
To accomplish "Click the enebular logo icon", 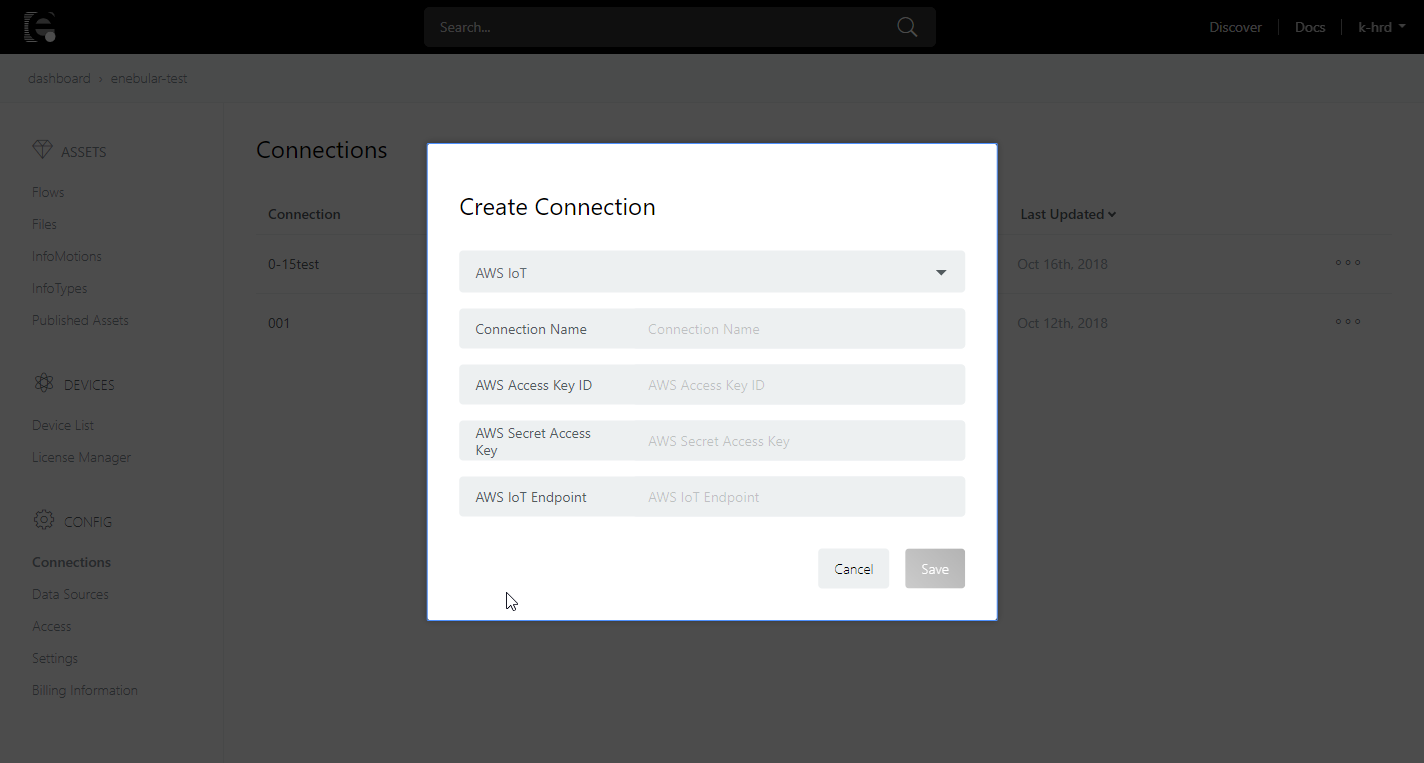I will [40, 27].
